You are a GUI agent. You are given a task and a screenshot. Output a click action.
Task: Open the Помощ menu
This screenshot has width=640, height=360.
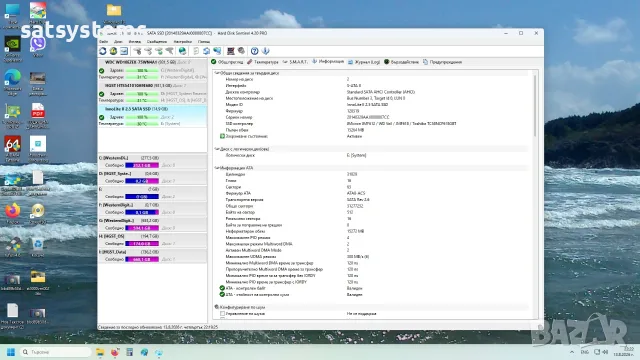coord(204,42)
